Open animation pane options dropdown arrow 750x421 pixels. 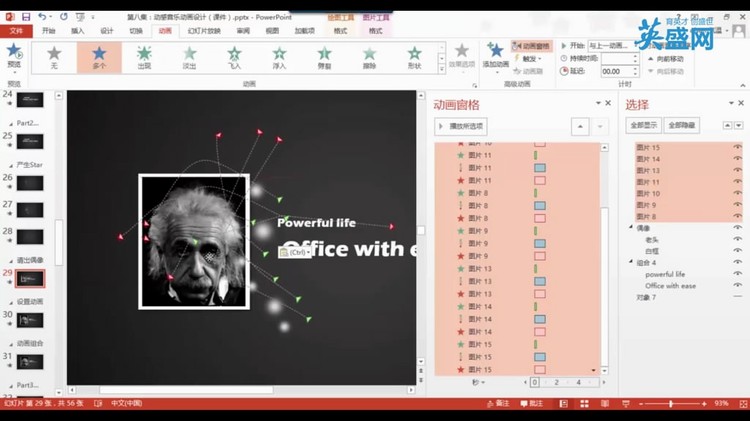coord(598,103)
